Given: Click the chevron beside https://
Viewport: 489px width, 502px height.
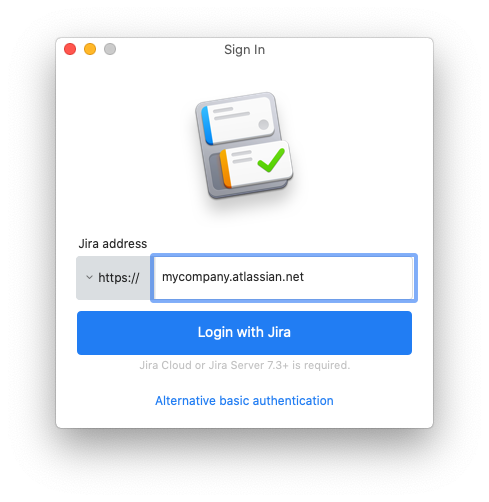Looking at the screenshot, I should 89,277.
